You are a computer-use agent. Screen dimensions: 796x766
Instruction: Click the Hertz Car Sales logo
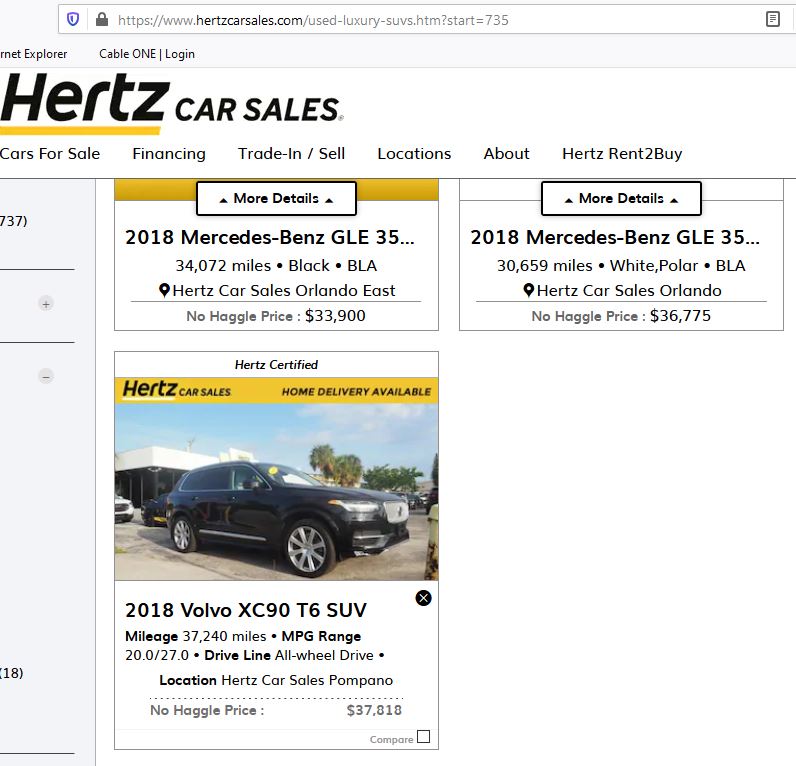(x=172, y=102)
